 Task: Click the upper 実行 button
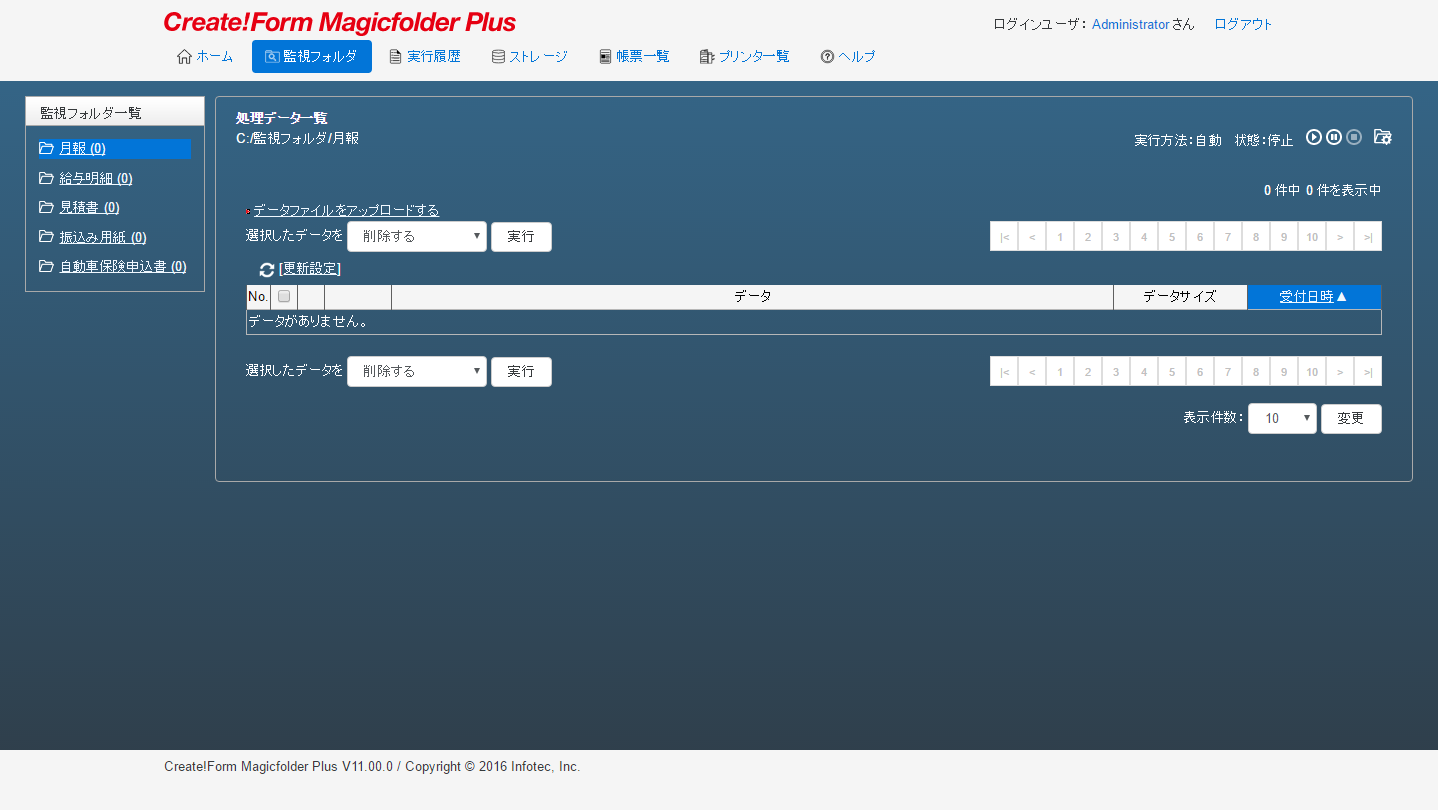(x=521, y=237)
